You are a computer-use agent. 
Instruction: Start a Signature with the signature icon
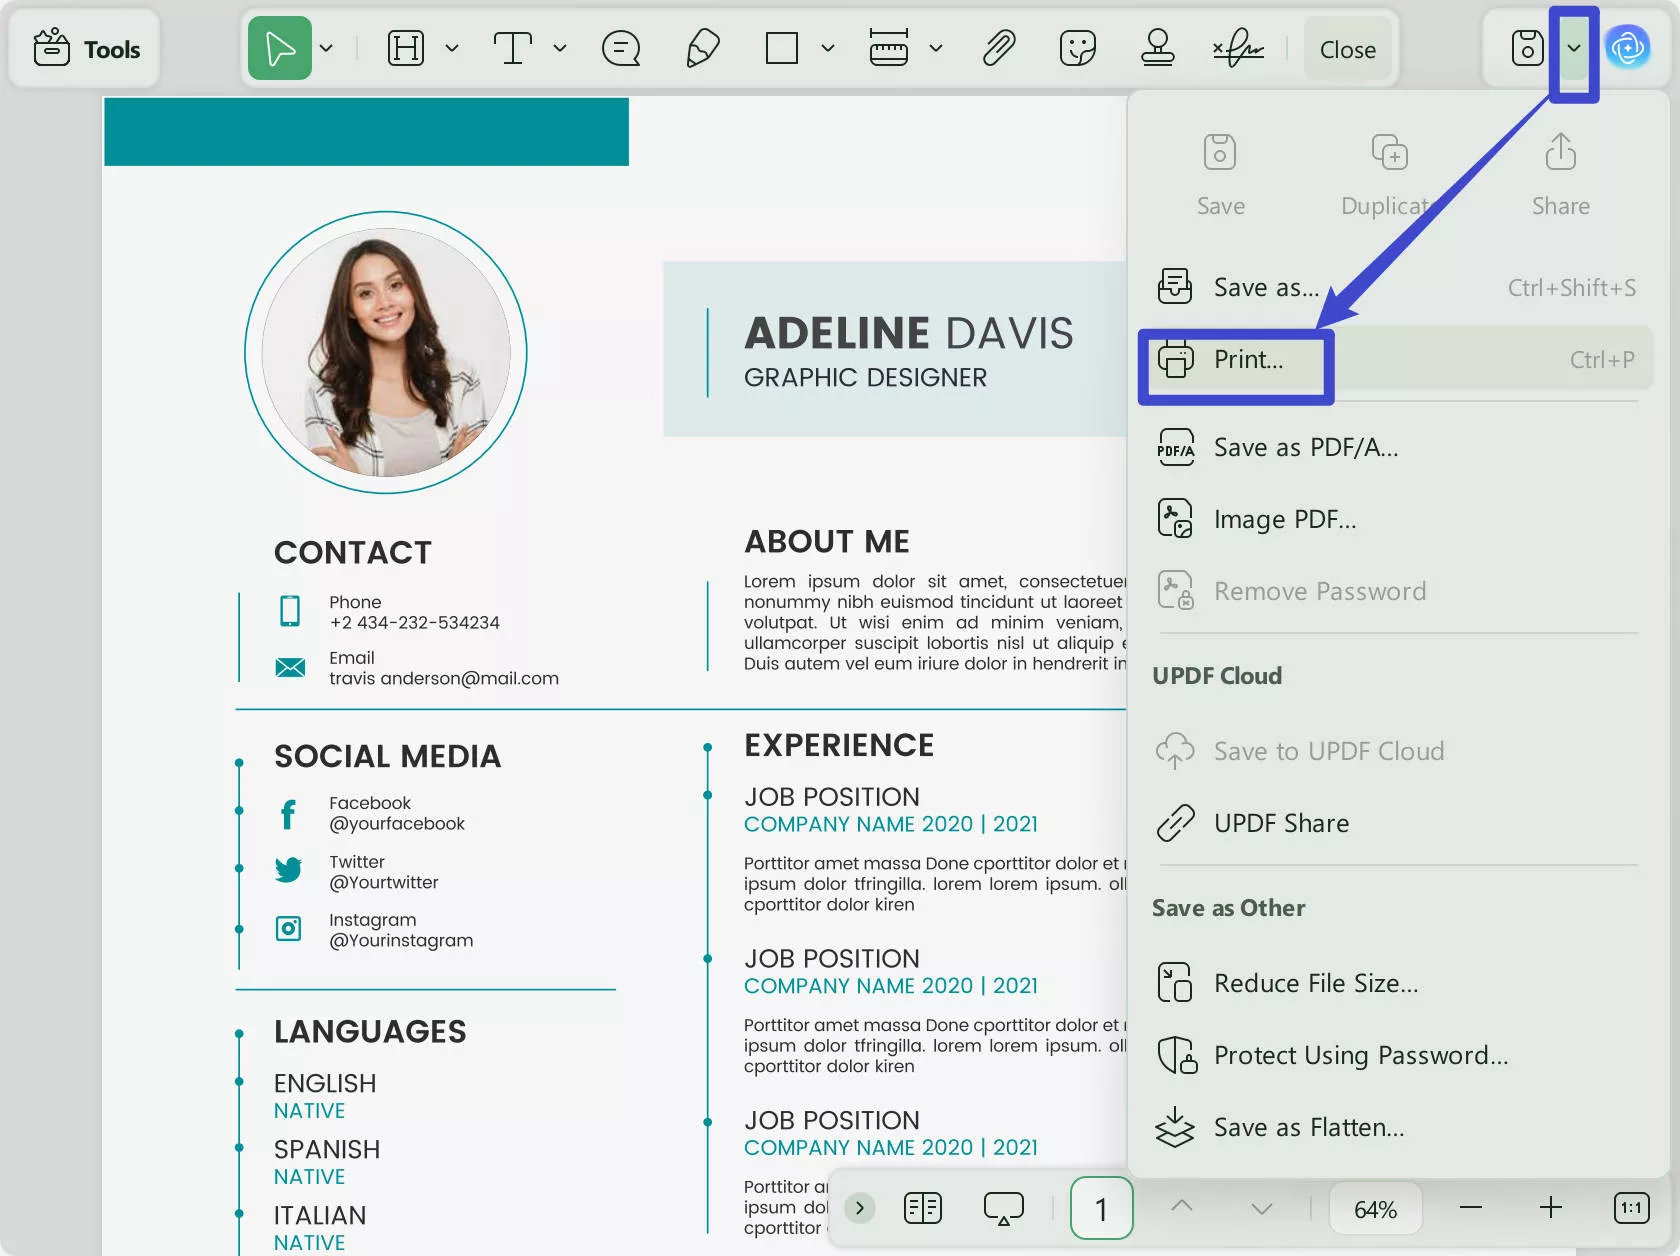click(x=1239, y=47)
